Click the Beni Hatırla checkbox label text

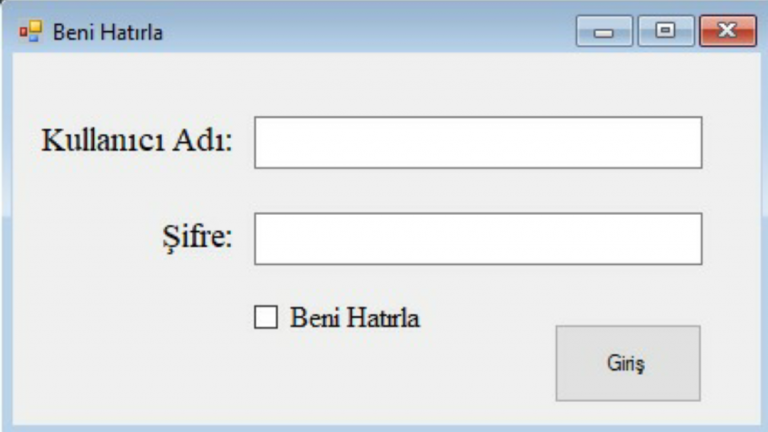(x=355, y=317)
